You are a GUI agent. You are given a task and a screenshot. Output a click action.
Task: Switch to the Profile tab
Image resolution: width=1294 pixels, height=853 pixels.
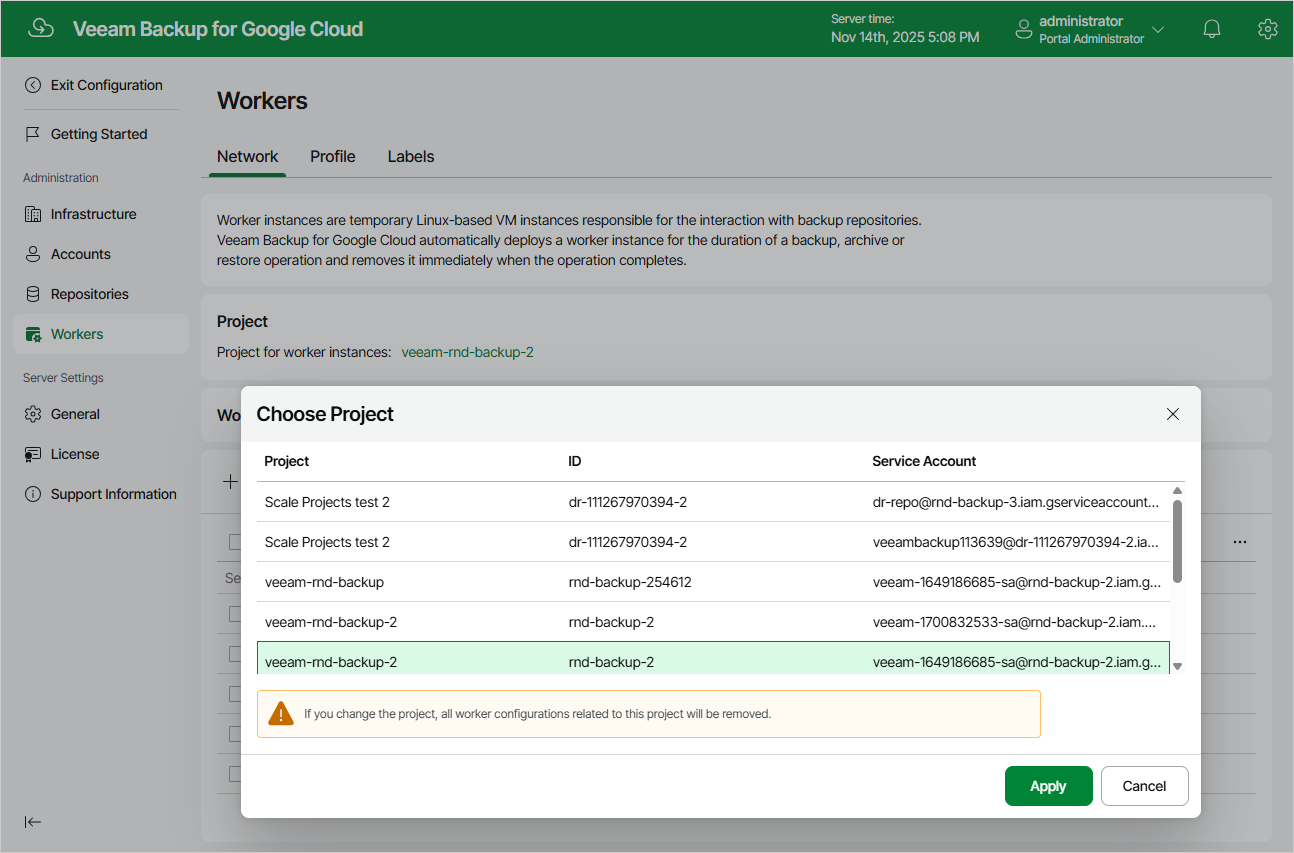pyautogui.click(x=333, y=156)
